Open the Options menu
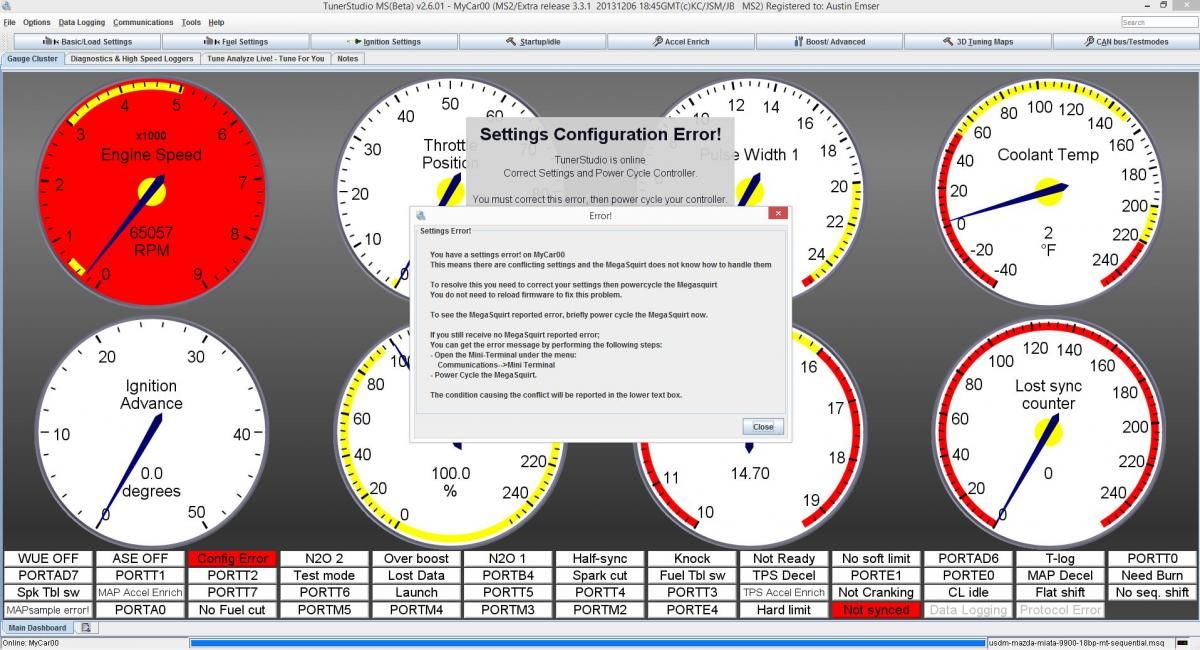The width and height of the screenshot is (1200, 650). [x=37, y=22]
